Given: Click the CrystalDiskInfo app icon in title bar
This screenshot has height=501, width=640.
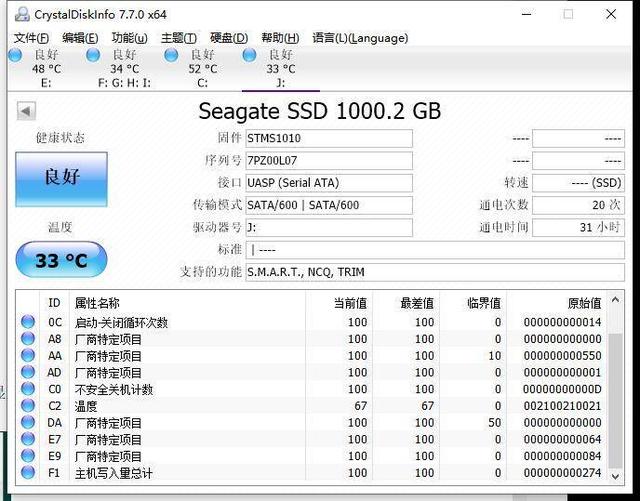Looking at the screenshot, I should (22, 15).
